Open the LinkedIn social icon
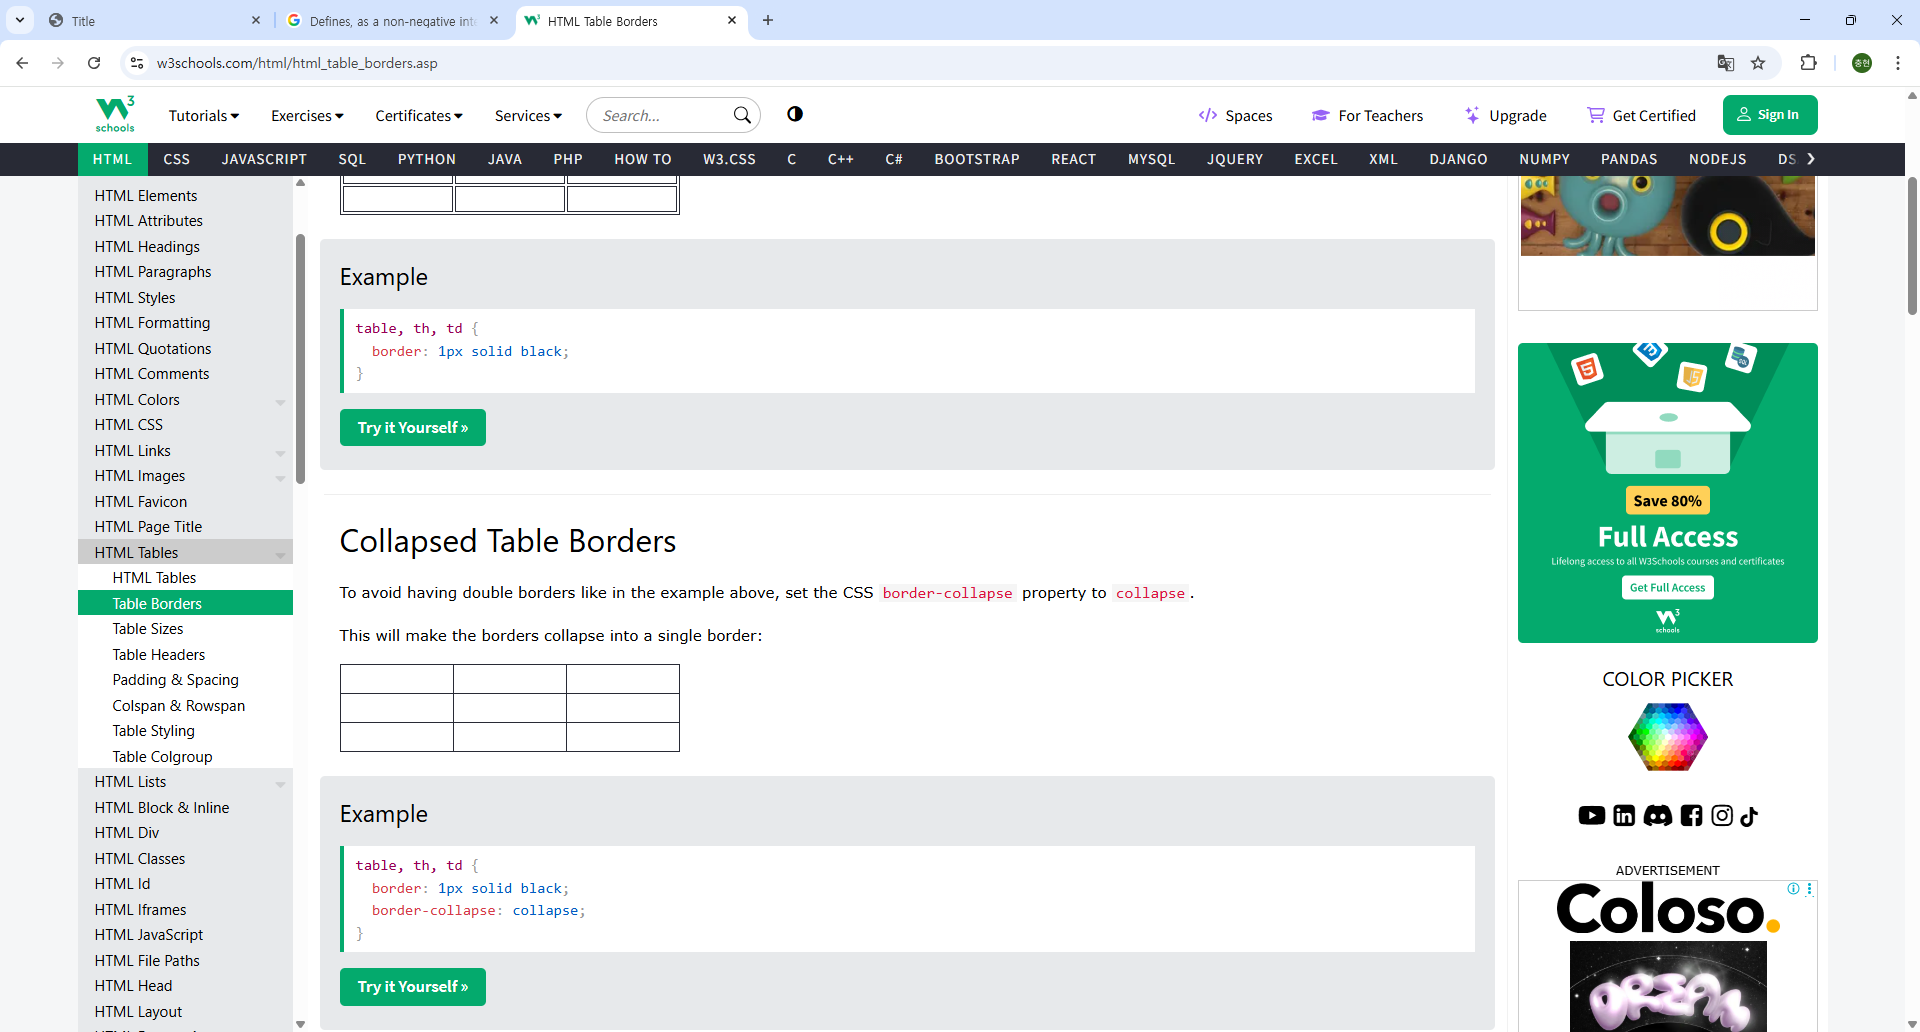 point(1624,816)
